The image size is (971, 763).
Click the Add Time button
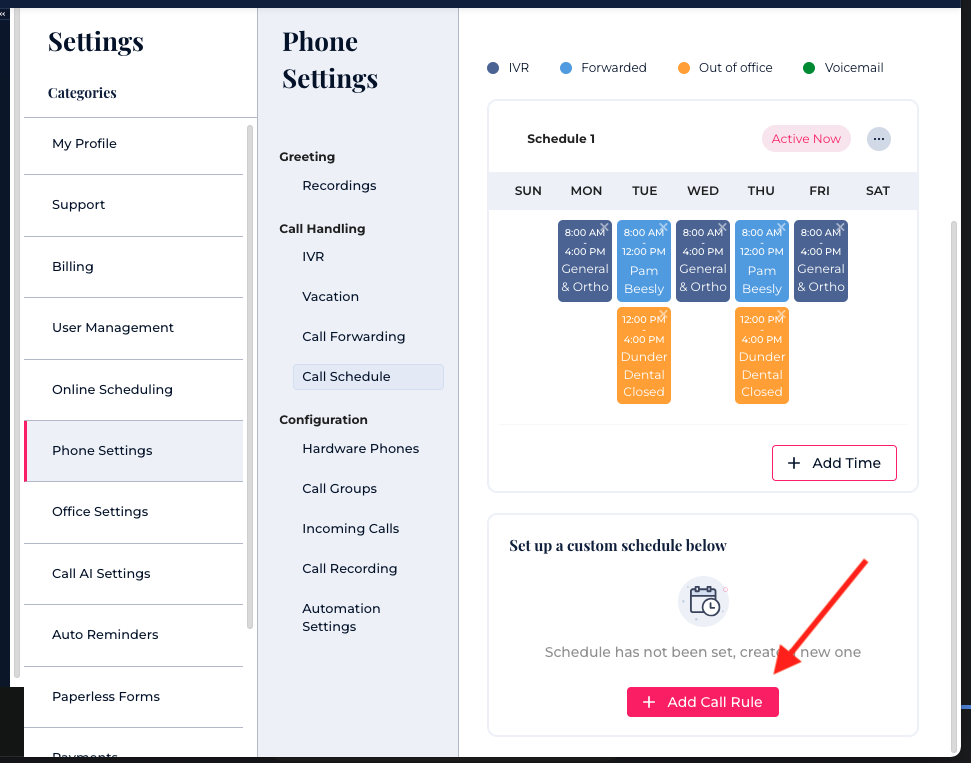(x=834, y=463)
